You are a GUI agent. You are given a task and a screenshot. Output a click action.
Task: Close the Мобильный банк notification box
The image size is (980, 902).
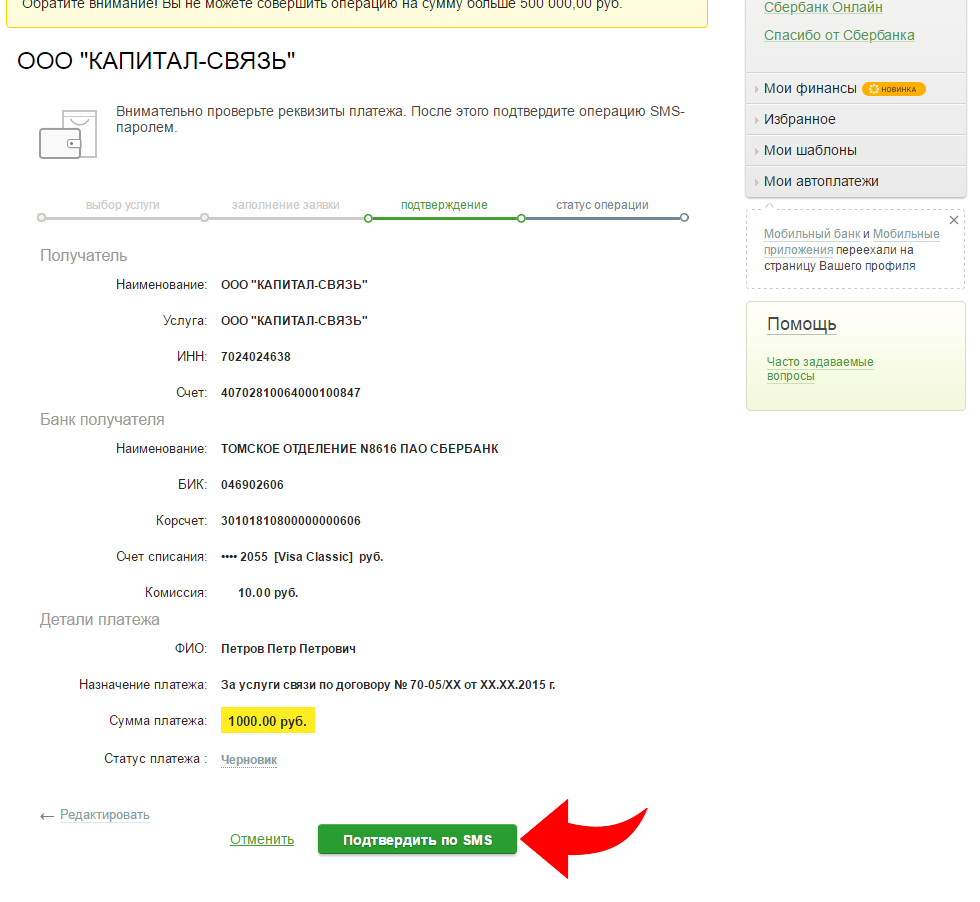pyautogui.click(x=954, y=220)
